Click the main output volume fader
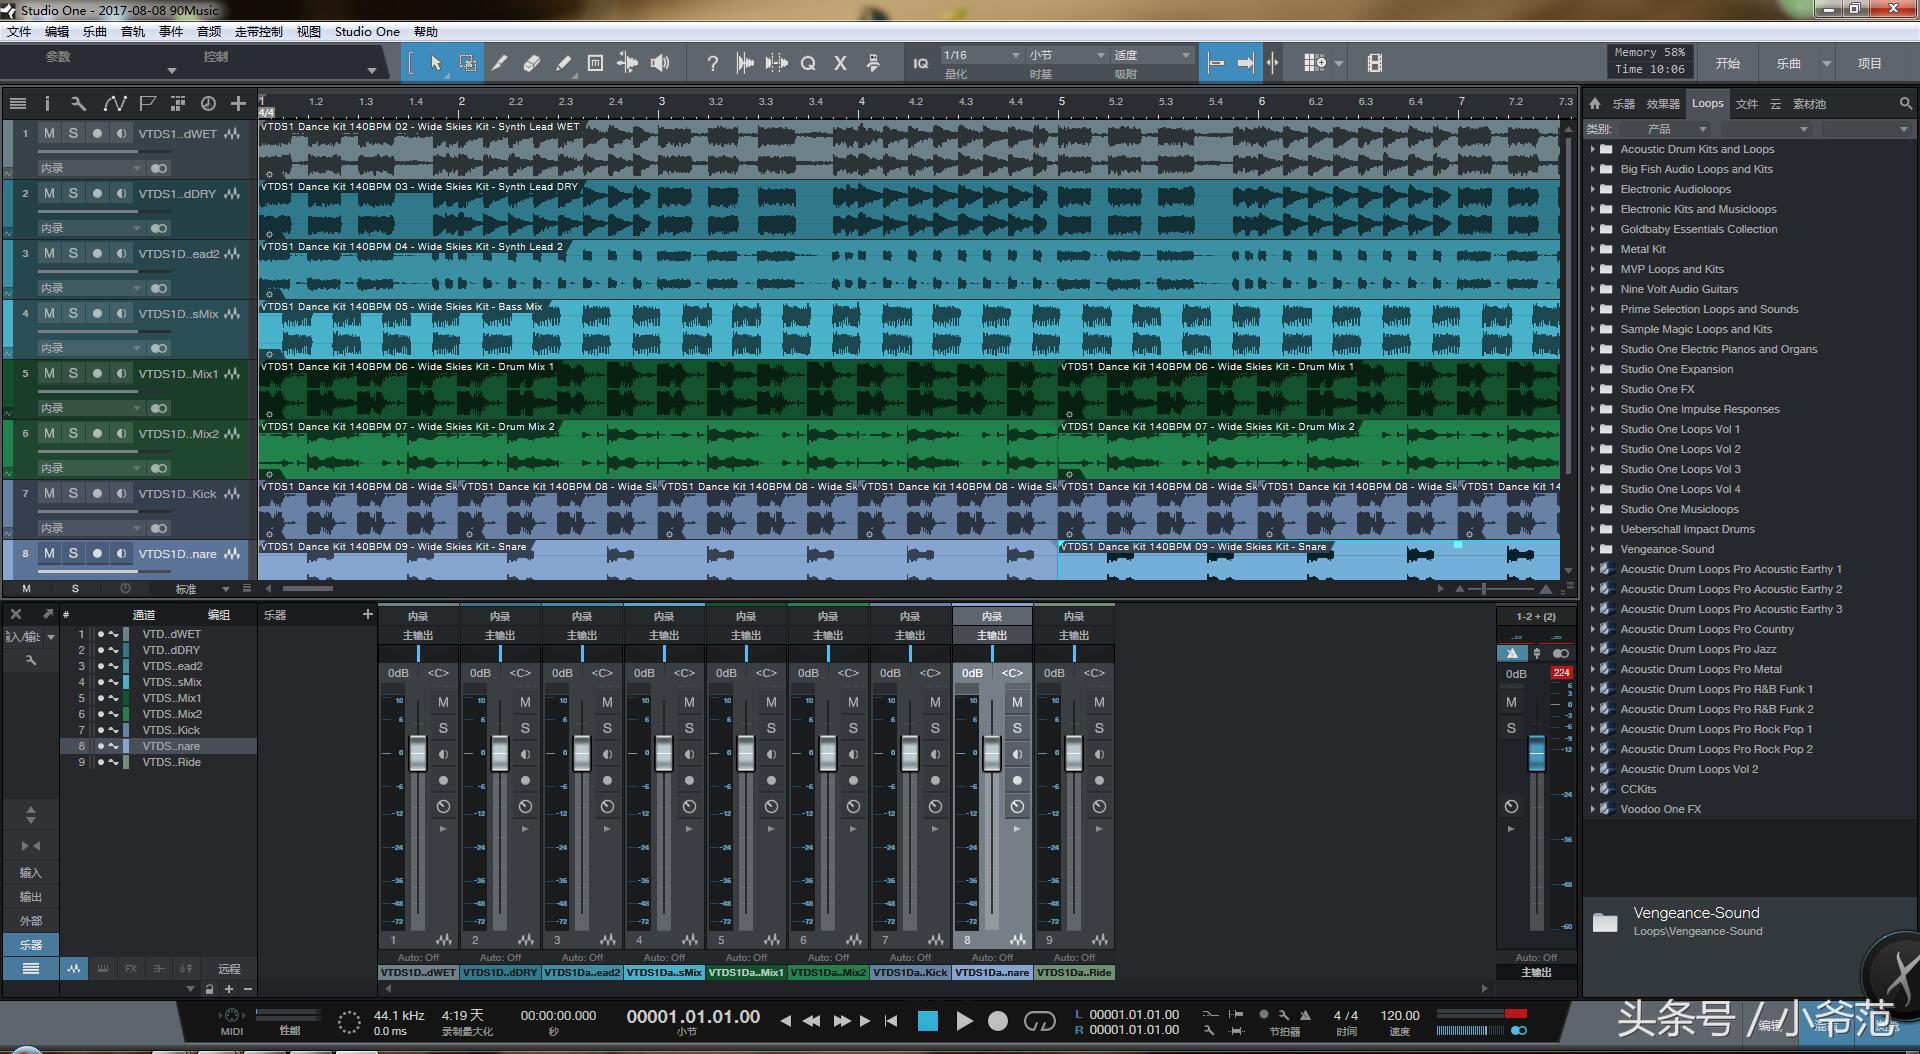 point(1537,753)
